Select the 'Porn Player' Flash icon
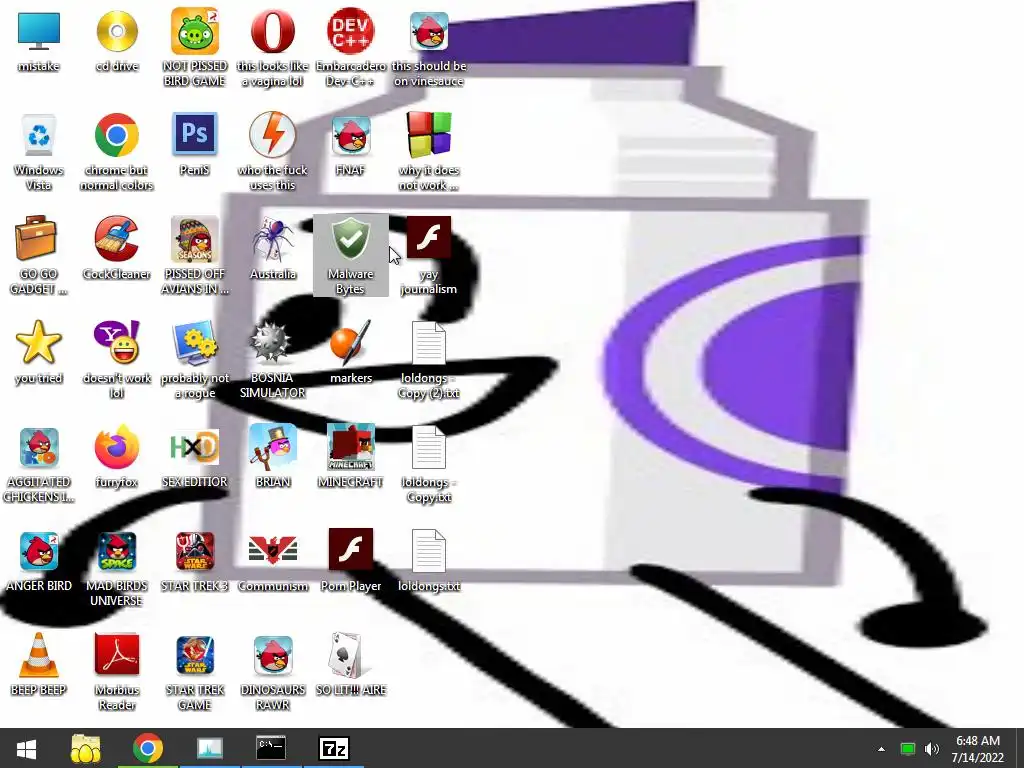This screenshot has width=1024, height=768. [x=351, y=550]
